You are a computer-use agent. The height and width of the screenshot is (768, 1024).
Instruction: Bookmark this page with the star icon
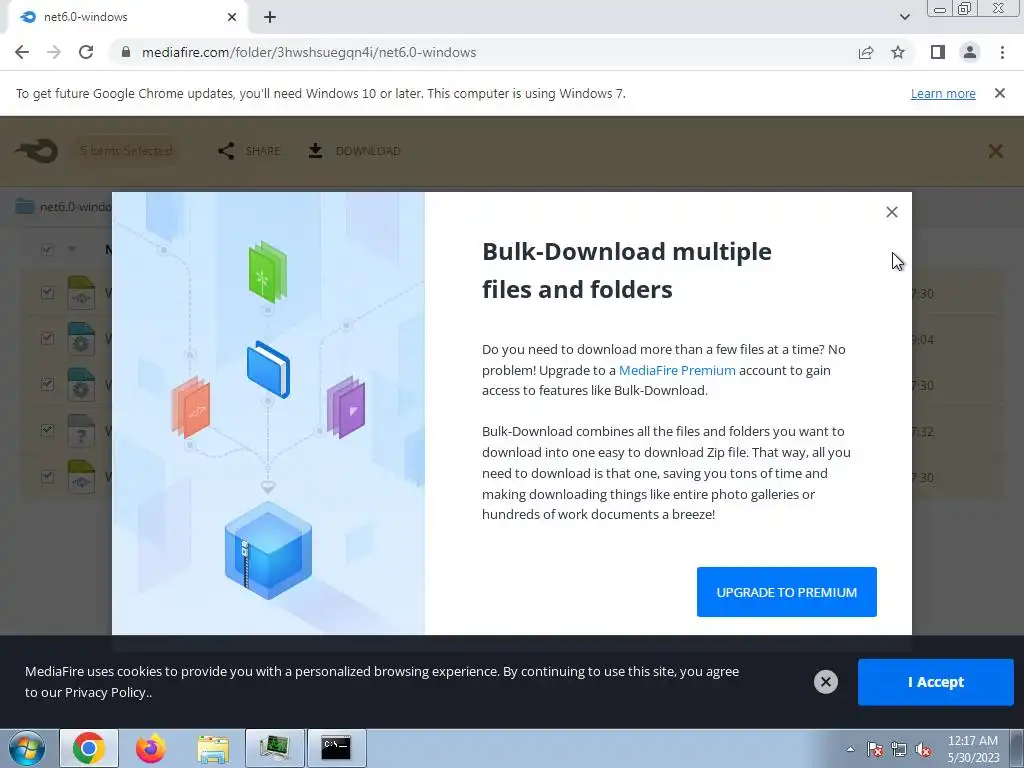coord(898,52)
